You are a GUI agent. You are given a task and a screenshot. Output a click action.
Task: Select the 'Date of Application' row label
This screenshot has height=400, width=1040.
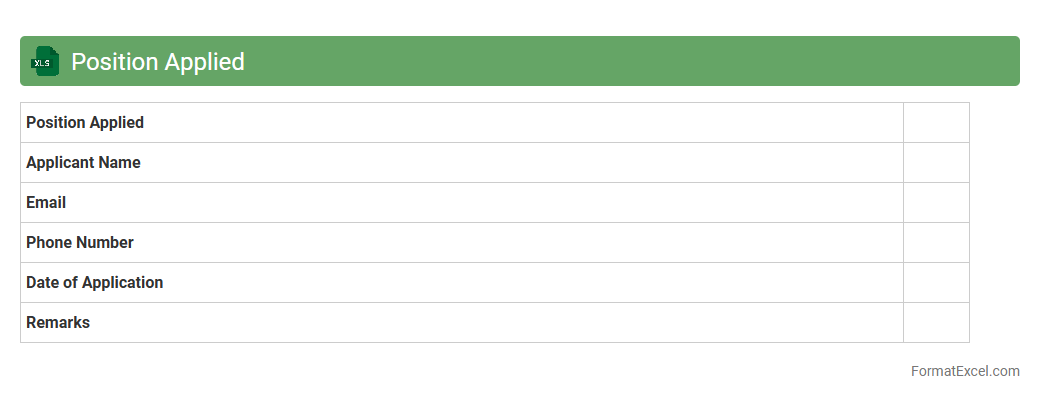click(94, 283)
